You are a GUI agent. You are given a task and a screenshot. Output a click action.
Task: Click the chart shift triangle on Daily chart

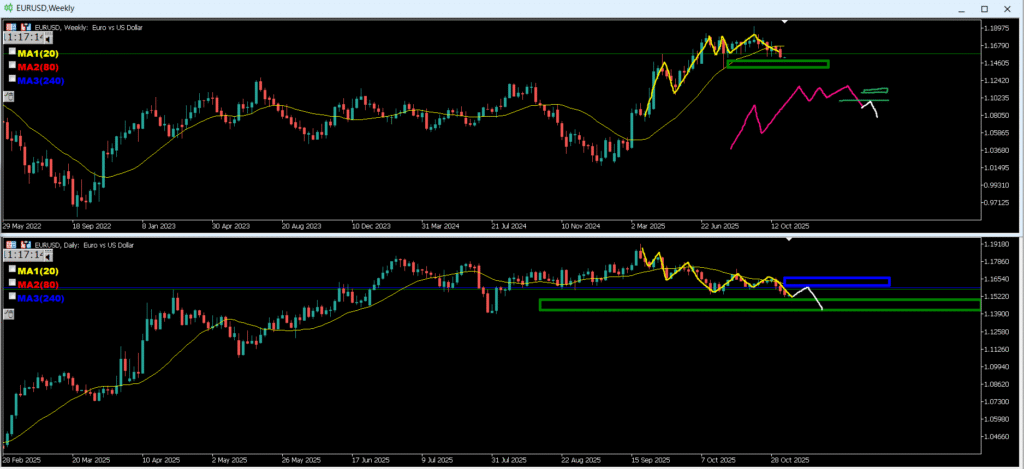(788, 239)
